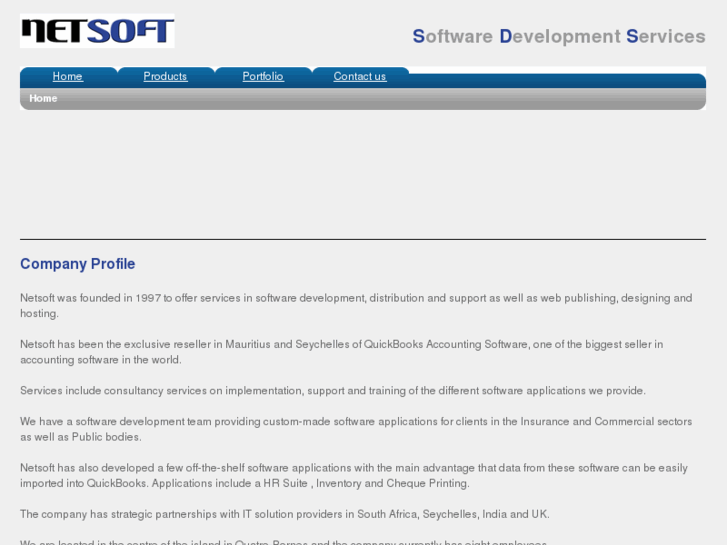Screen dimensions: 727x545
Task: Open the Products navigation tab
Action: pyautogui.click(x=165, y=77)
